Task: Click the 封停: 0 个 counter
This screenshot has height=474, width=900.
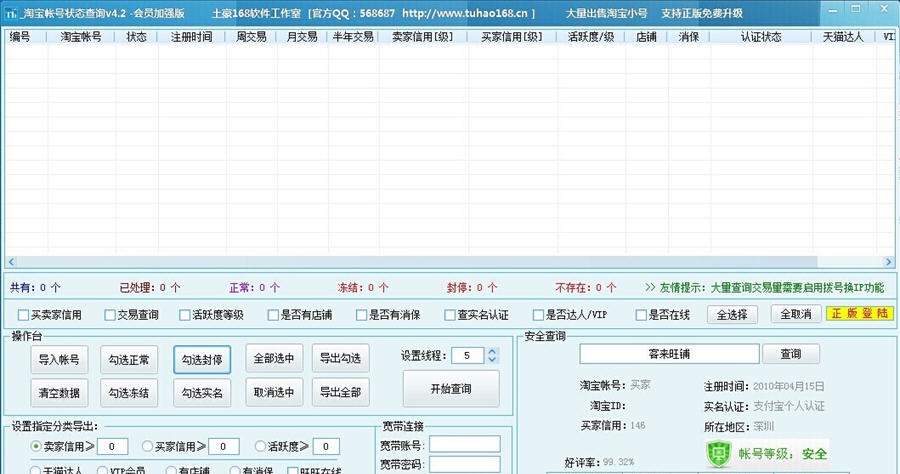Action: [472, 287]
